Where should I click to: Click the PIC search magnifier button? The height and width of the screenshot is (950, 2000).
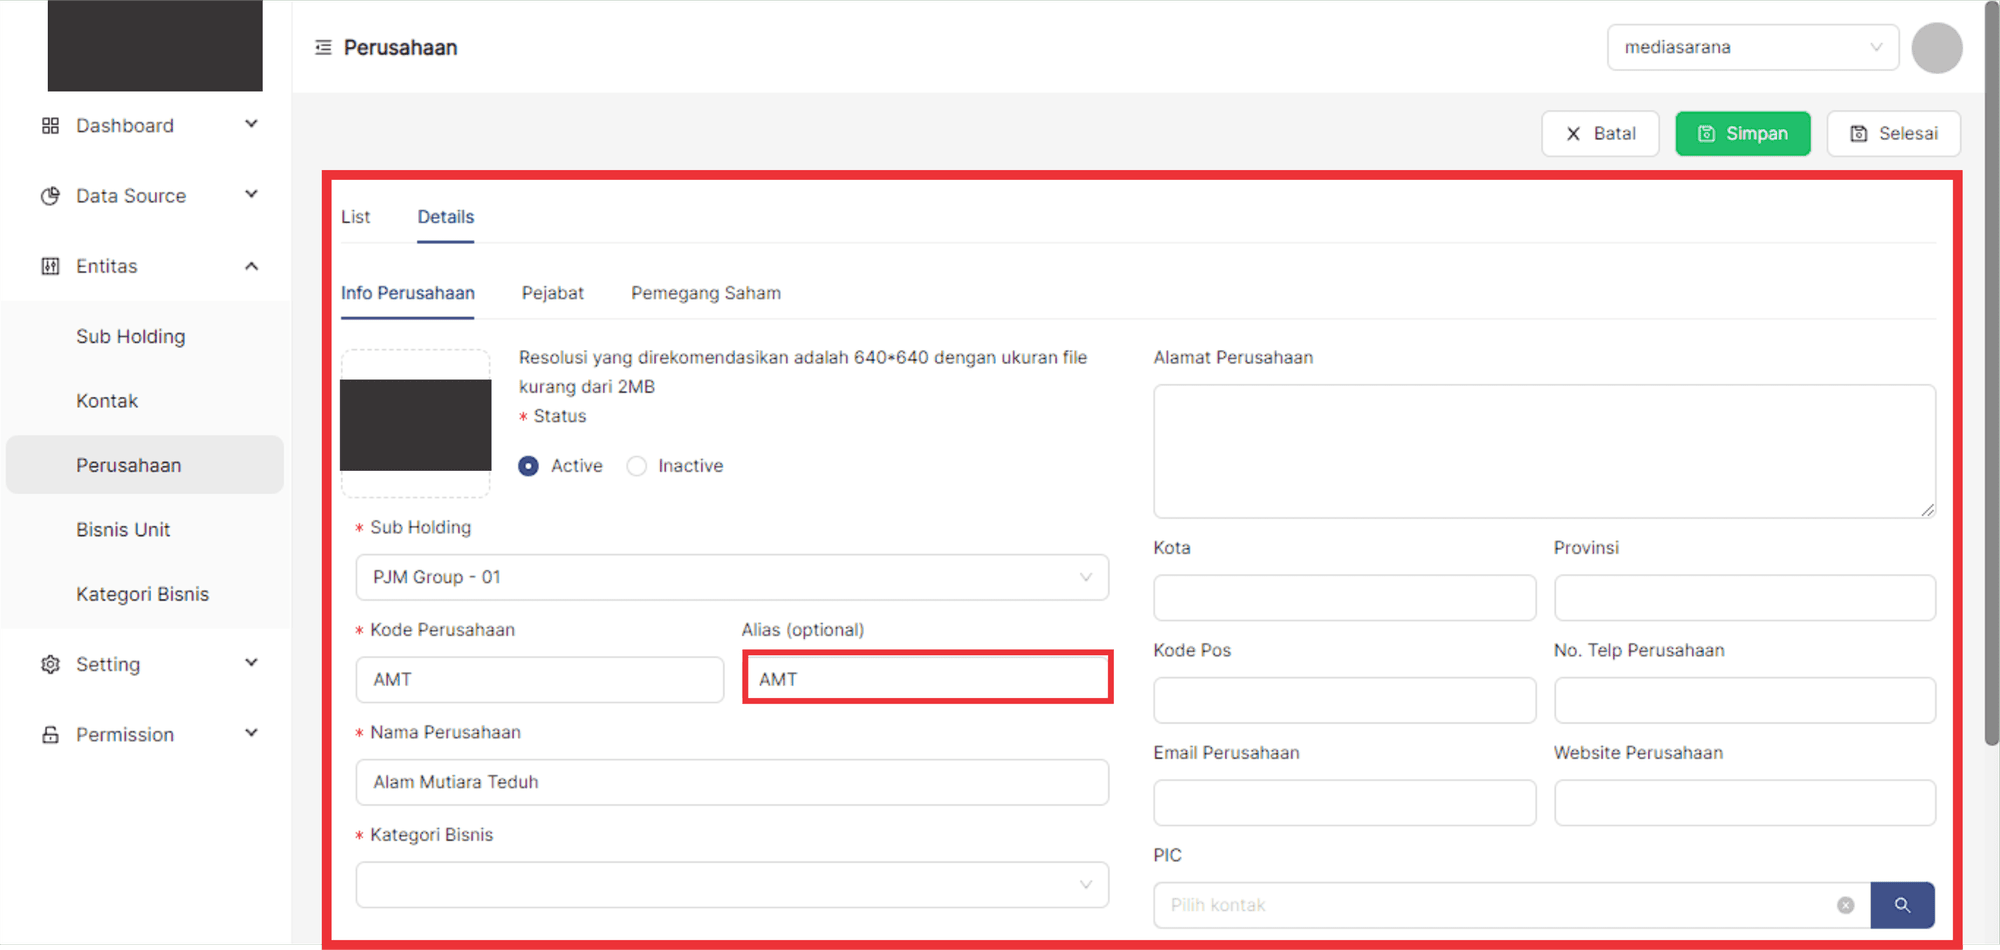[1902, 905]
